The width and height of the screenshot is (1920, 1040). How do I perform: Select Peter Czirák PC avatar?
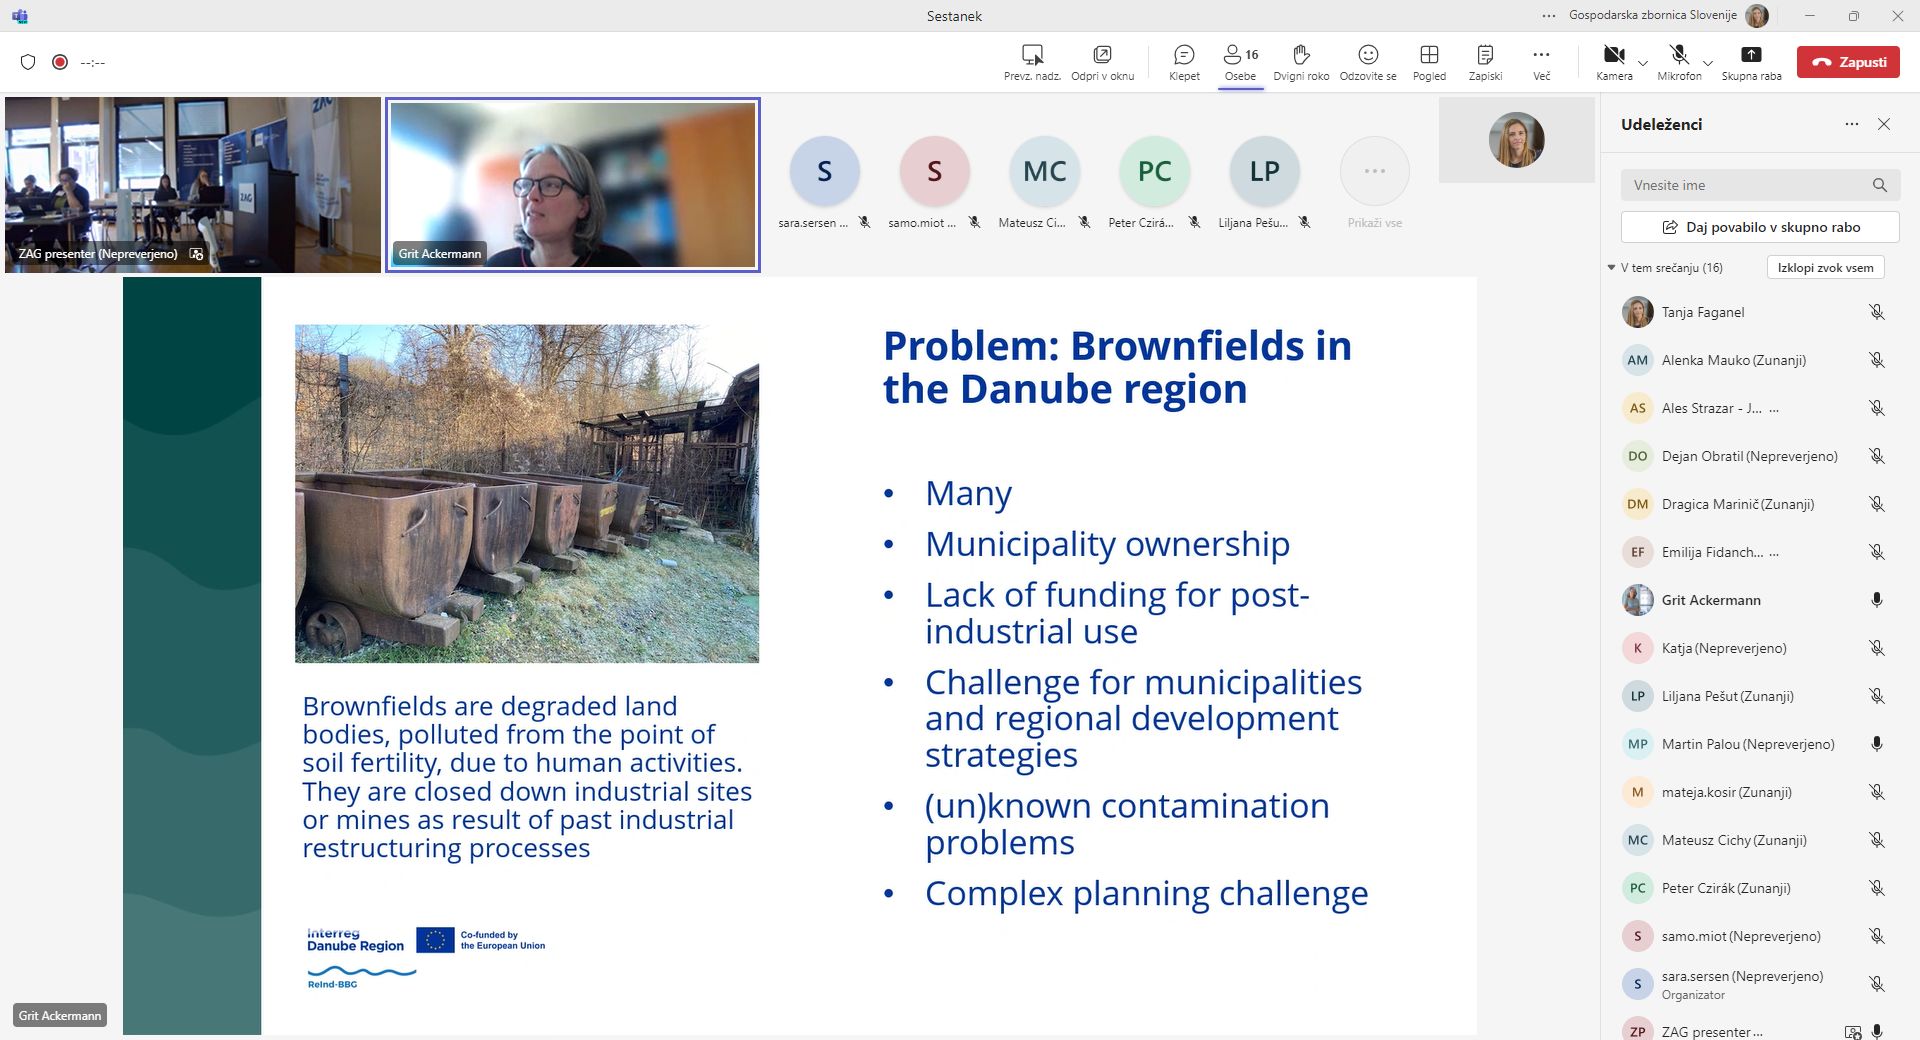coord(1154,171)
